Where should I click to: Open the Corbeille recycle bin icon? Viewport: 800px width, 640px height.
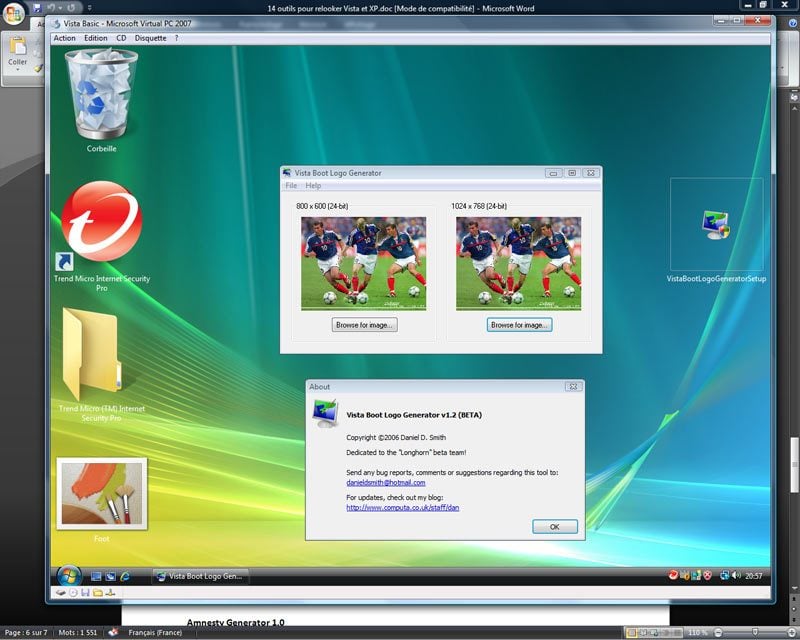[102, 95]
